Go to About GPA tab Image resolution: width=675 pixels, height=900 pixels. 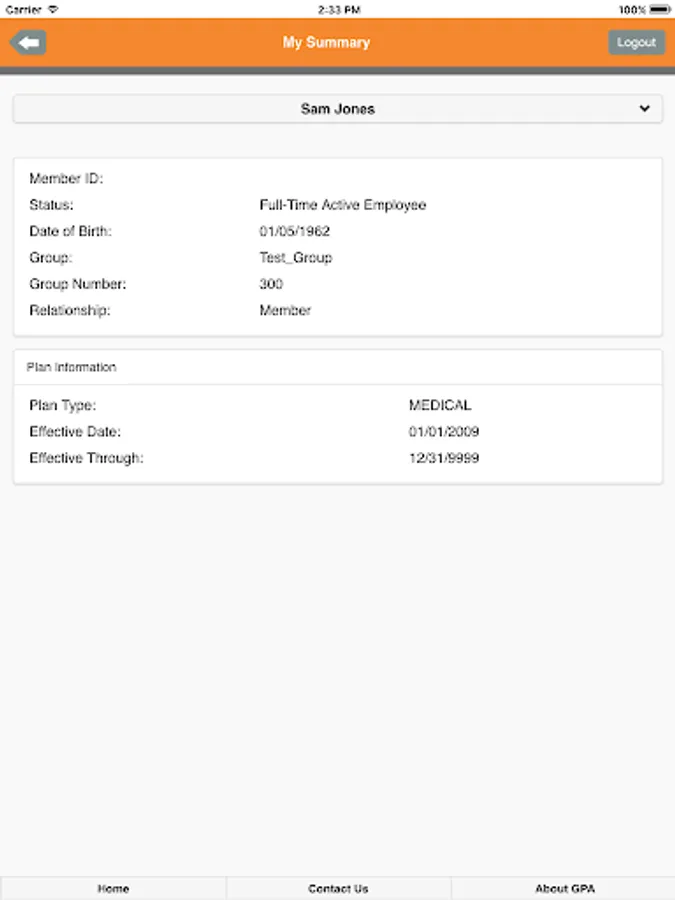point(564,888)
